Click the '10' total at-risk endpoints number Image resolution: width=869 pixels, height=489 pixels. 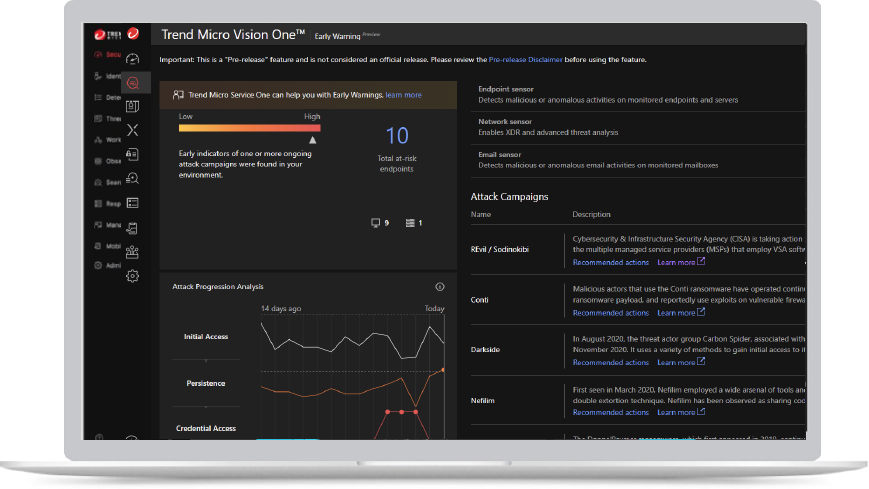(x=397, y=136)
